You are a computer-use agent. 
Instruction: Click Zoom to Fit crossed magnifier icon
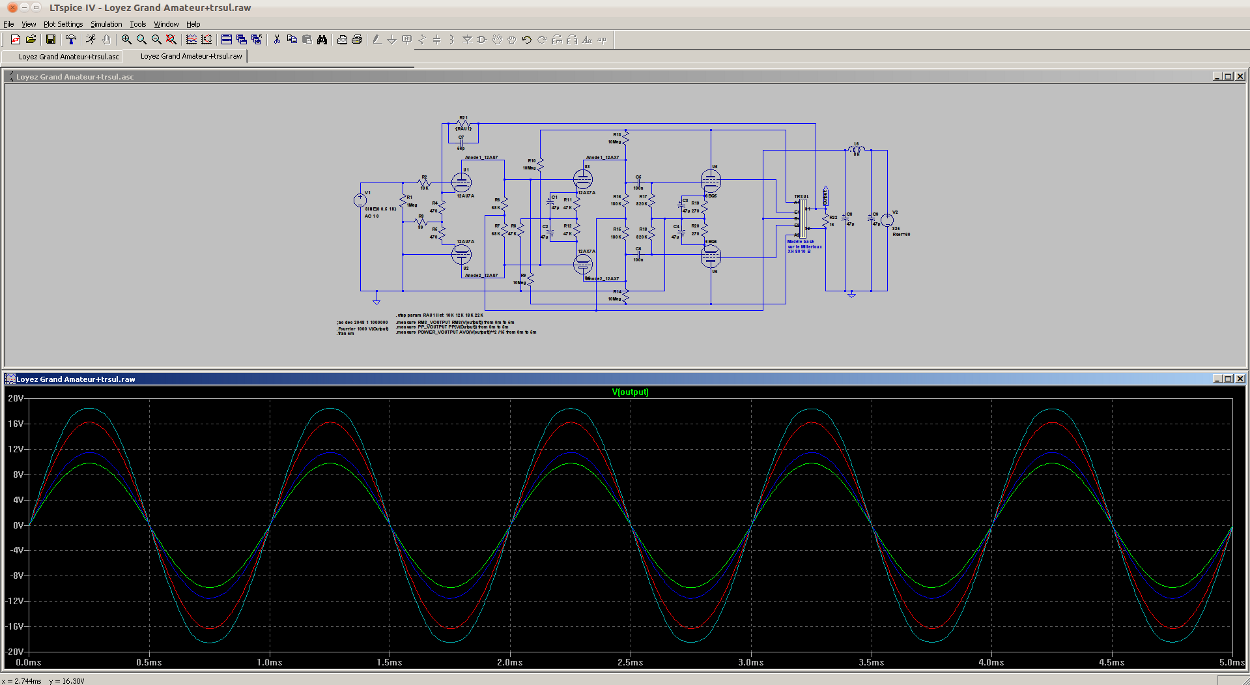click(x=171, y=39)
